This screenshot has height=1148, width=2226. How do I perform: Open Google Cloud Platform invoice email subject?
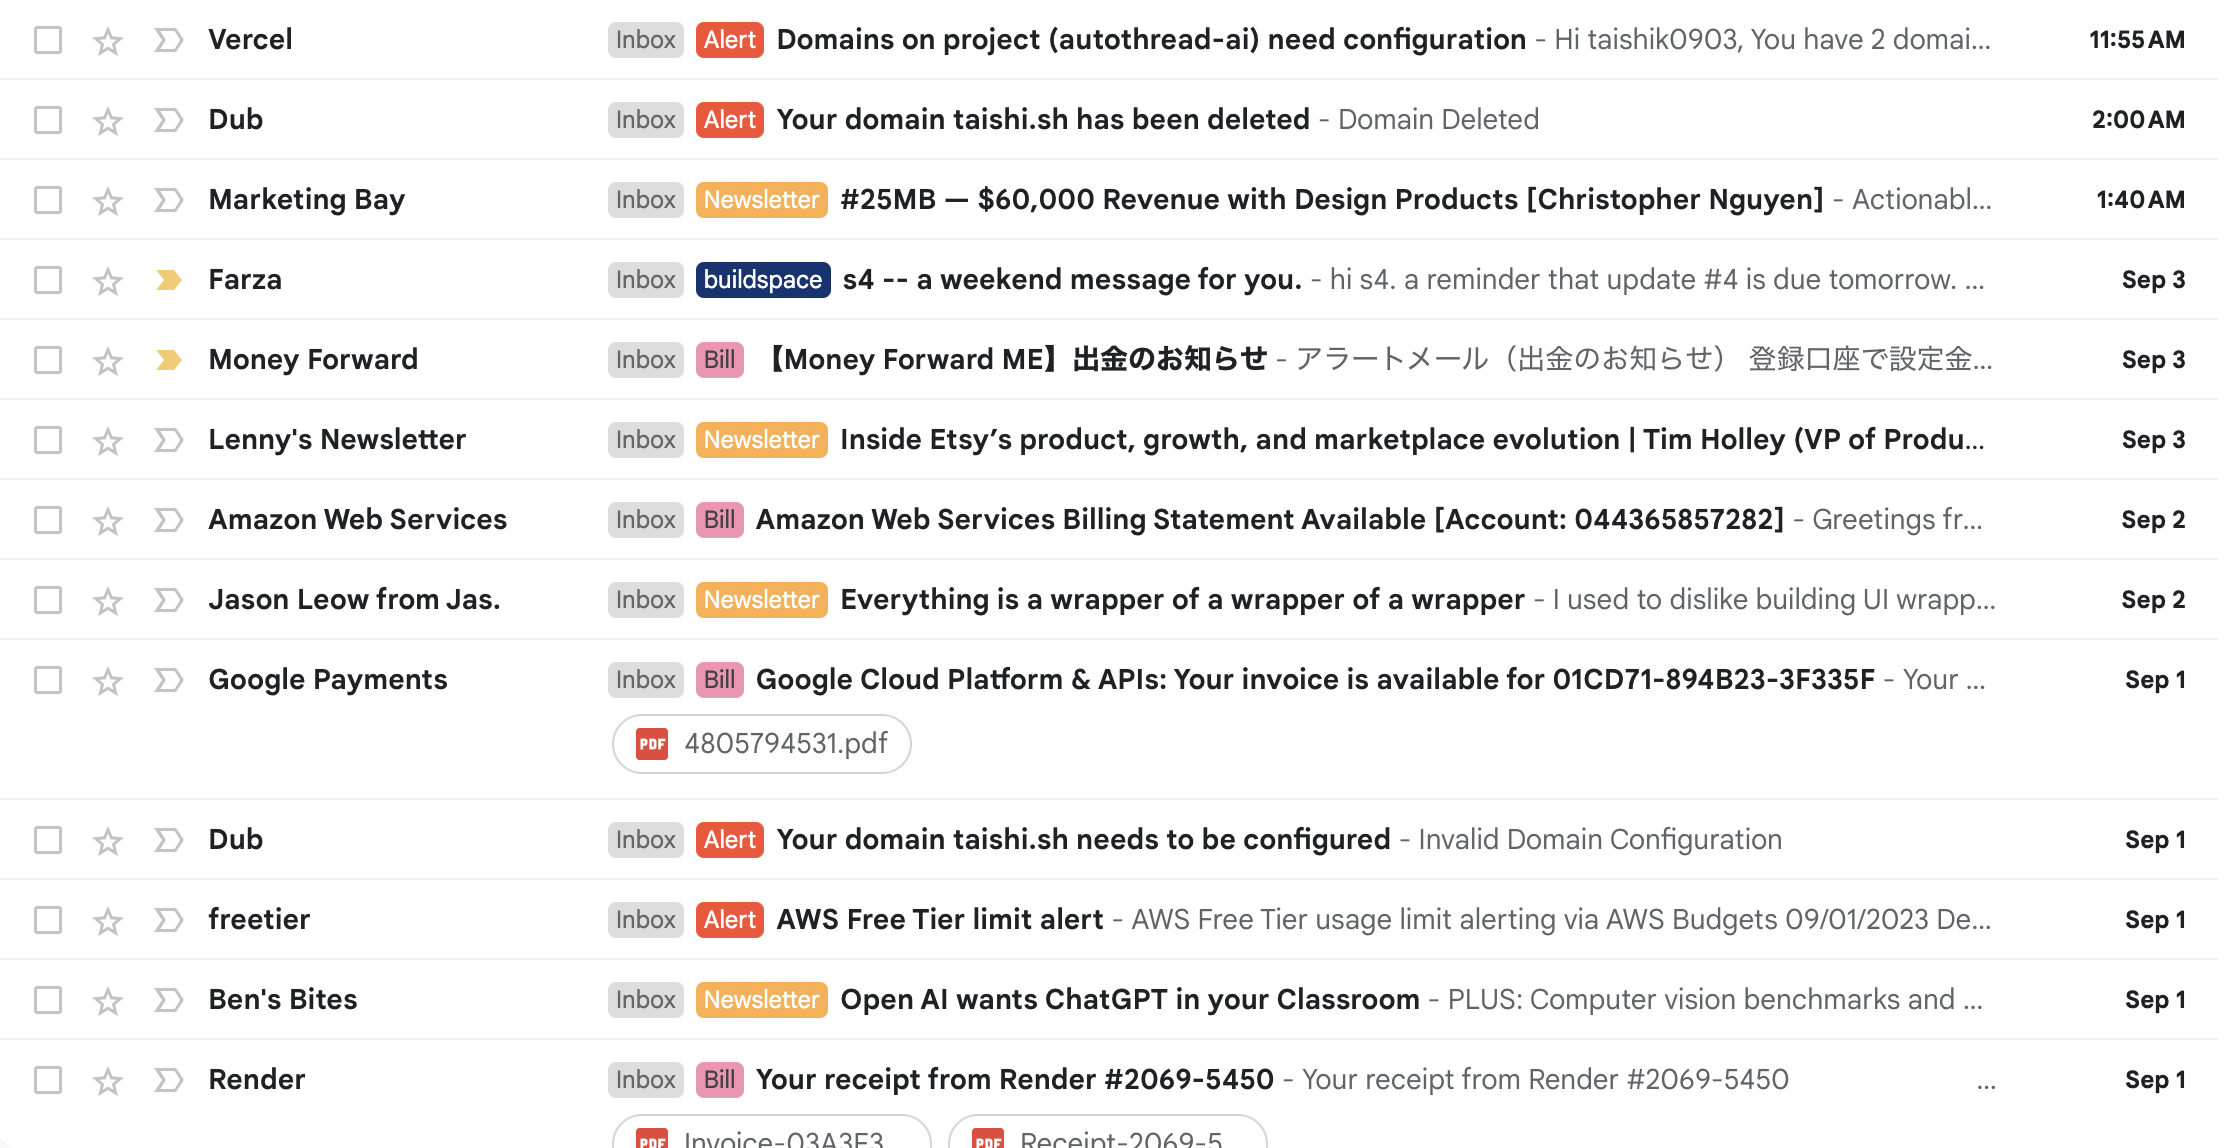tap(1315, 680)
